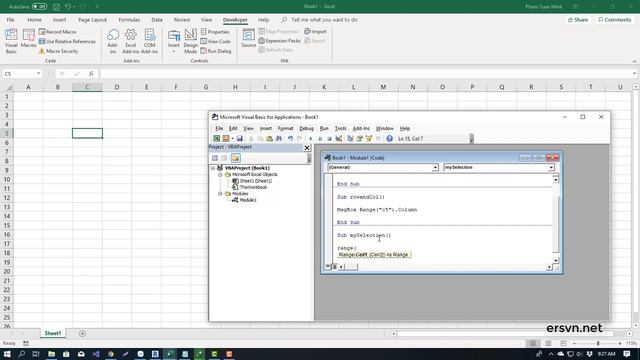
Task: Open XML Expansion Packs
Action: point(280,41)
